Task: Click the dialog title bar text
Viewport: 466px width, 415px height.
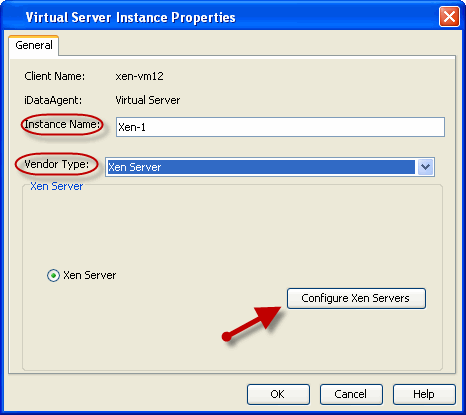Action: (x=131, y=17)
